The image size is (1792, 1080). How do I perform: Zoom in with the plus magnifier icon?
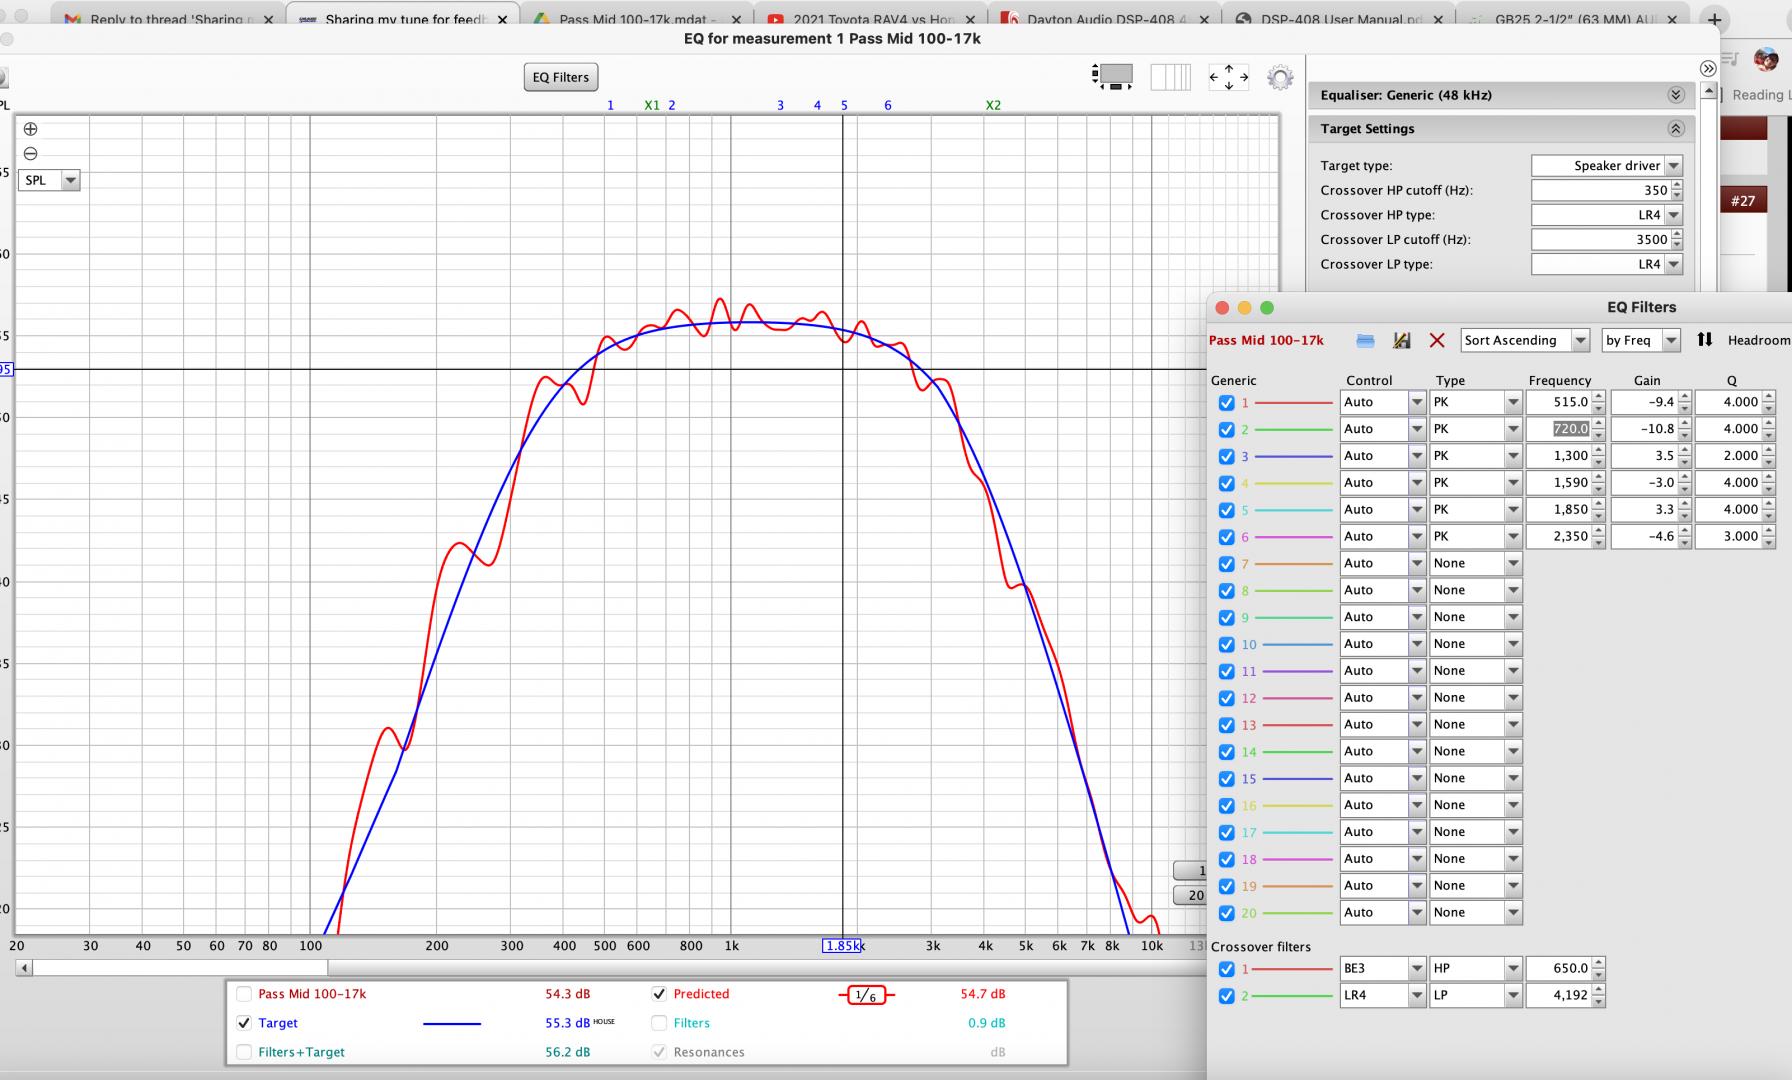pos(30,129)
